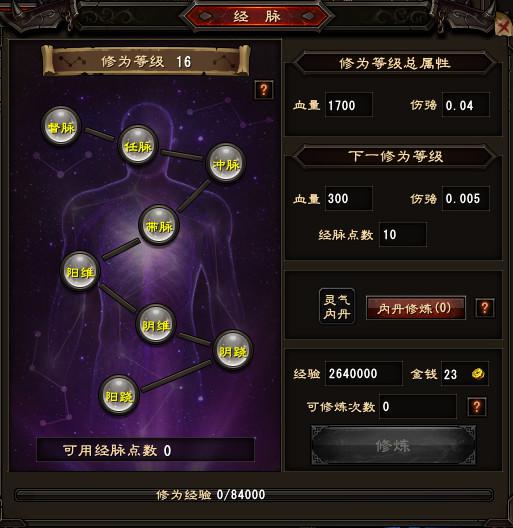513x528 pixels.
Task: Select the 阴维 meridian orb
Action: tap(156, 324)
